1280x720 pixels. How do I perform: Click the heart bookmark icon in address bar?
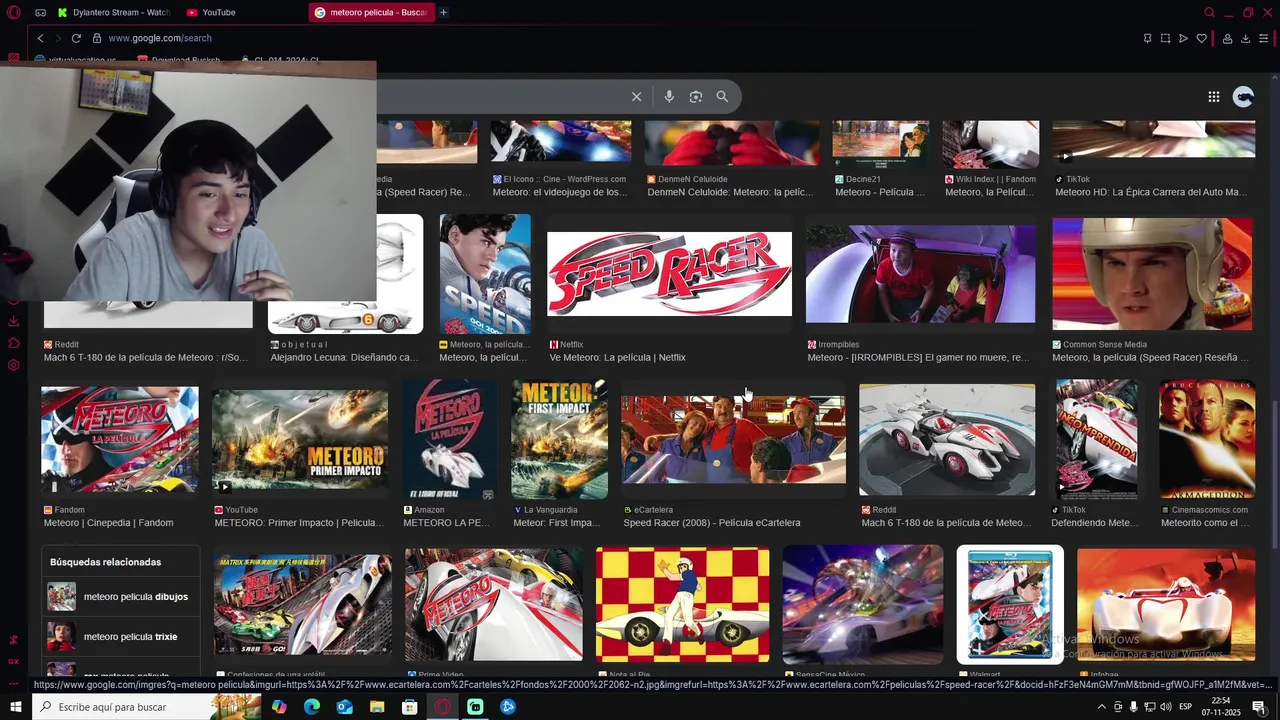click(x=1202, y=38)
